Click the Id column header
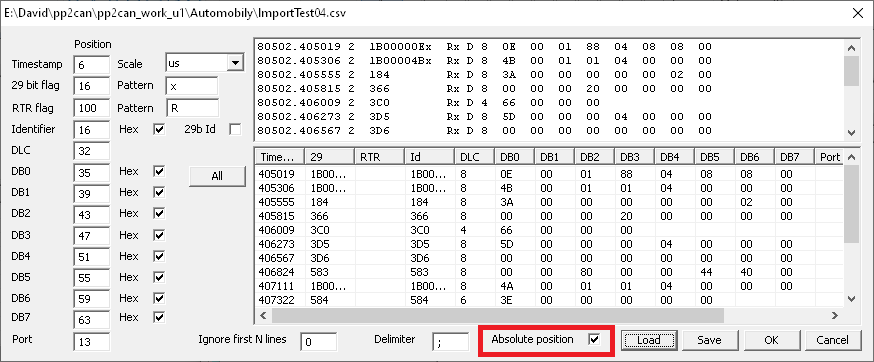The height and width of the screenshot is (362, 874). (430, 157)
